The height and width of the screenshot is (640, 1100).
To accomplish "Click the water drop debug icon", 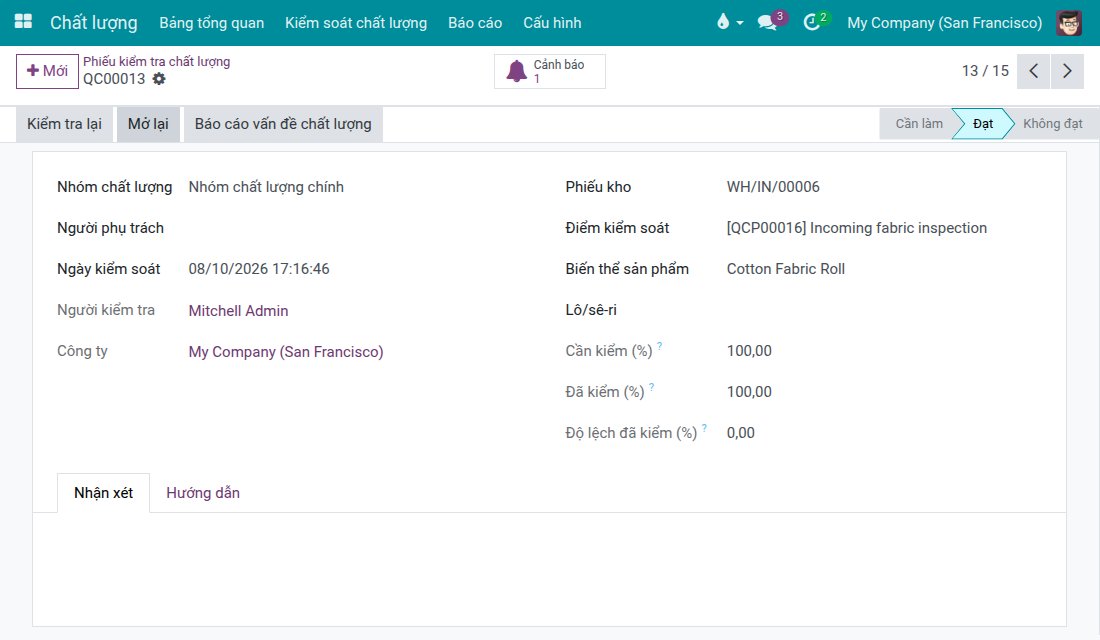I will click(723, 22).
